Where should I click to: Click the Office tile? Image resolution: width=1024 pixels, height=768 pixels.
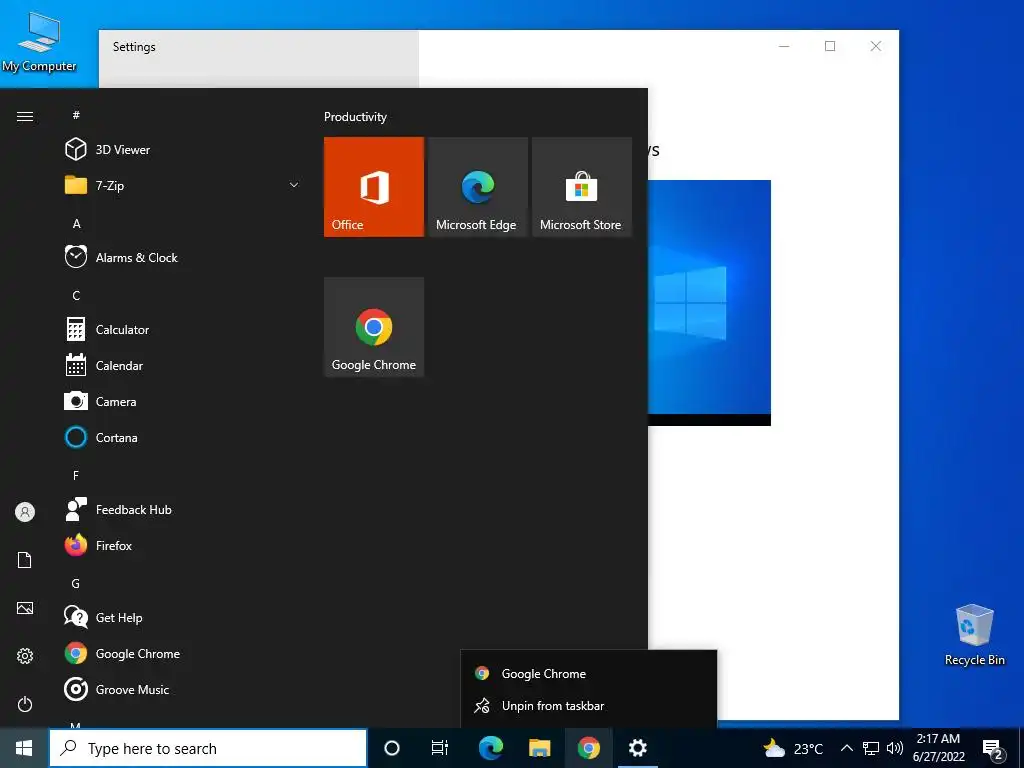pos(374,187)
